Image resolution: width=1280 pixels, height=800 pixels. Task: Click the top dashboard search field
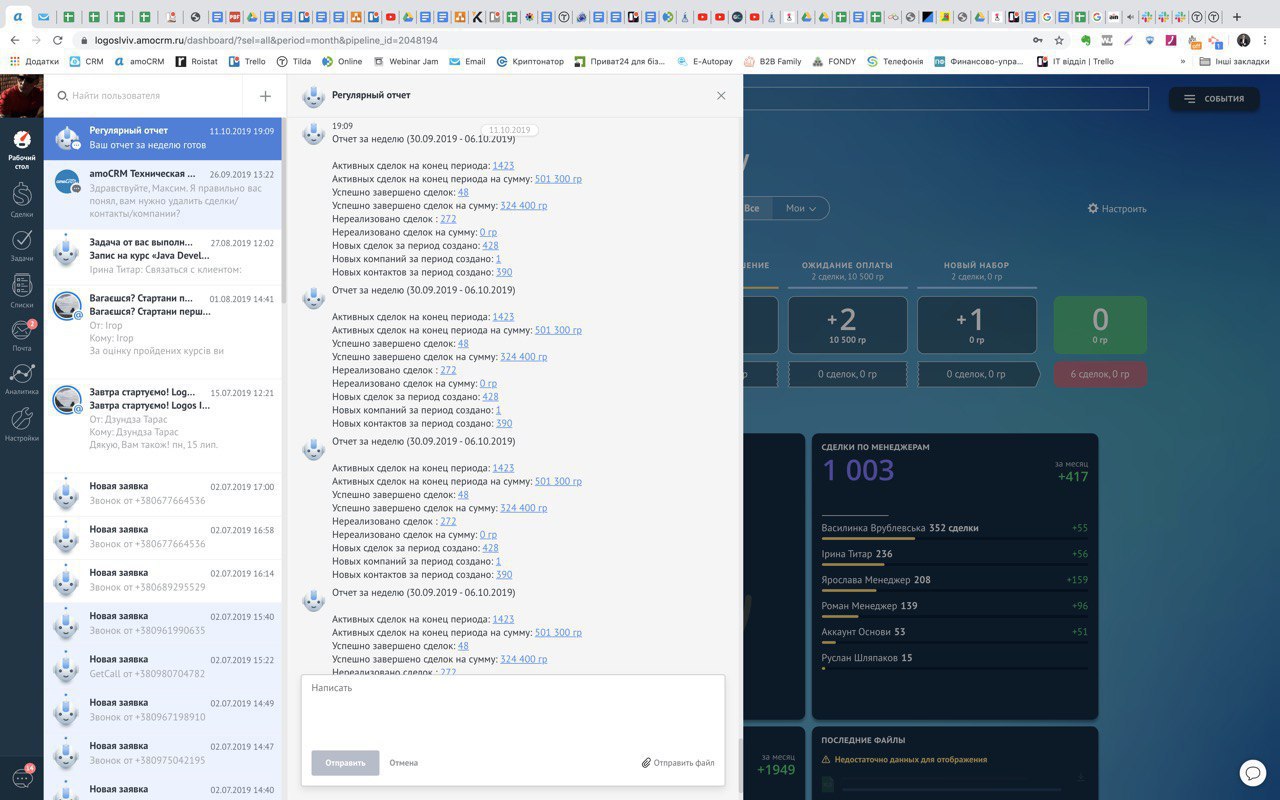point(945,98)
